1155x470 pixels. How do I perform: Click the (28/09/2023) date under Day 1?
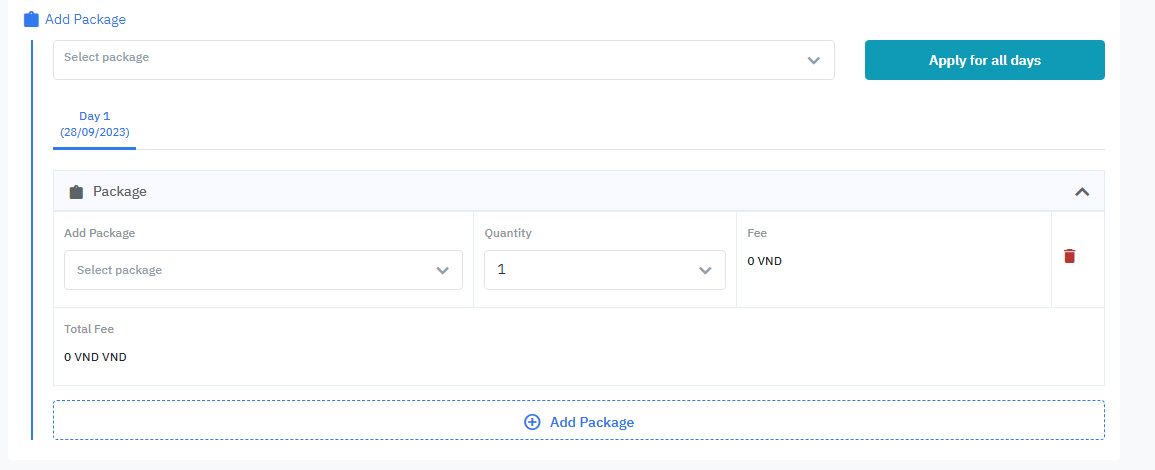(x=94, y=132)
